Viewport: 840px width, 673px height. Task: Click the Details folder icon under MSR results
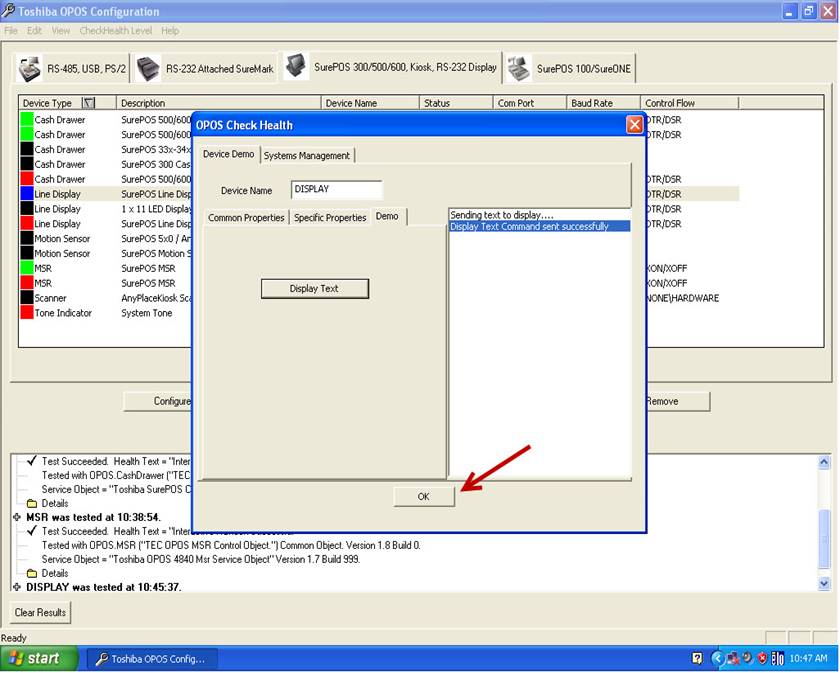point(32,573)
